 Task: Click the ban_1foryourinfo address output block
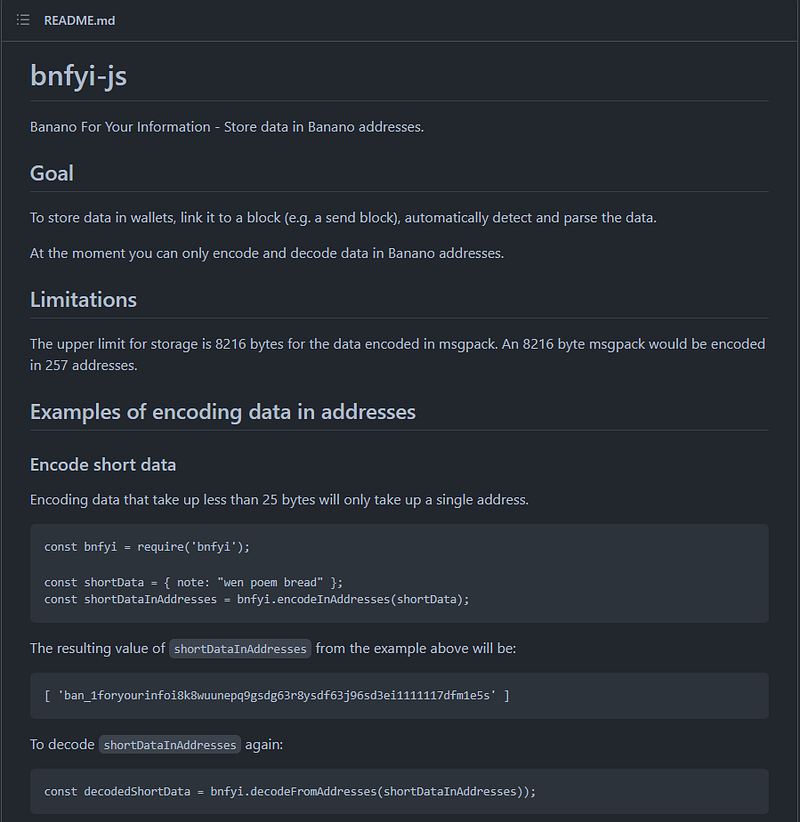(399, 696)
